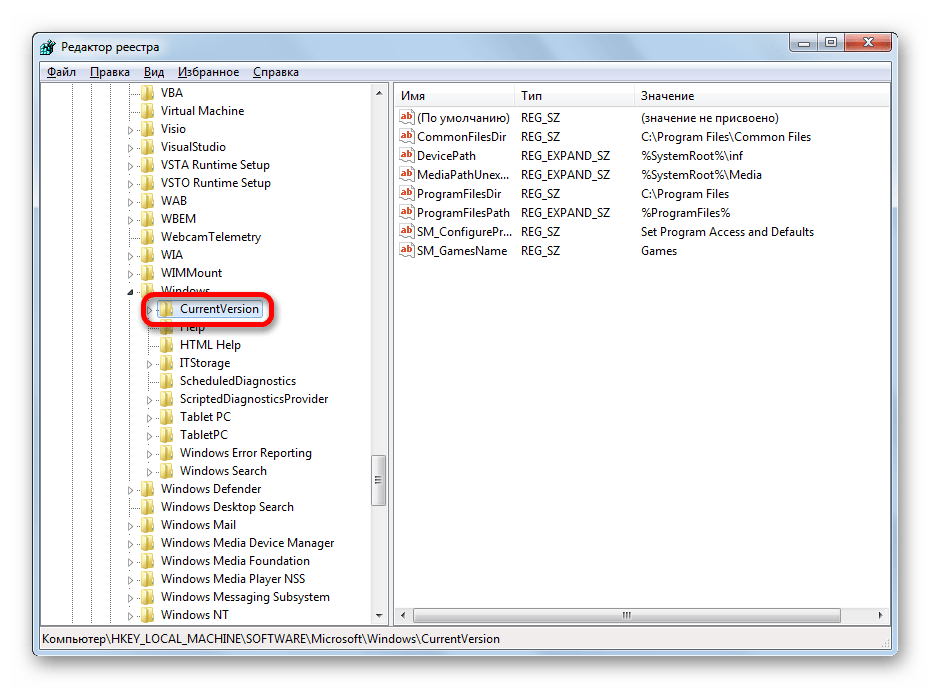This screenshot has width=931, height=689.
Task: Click the Visio folder icon
Action: point(148,129)
